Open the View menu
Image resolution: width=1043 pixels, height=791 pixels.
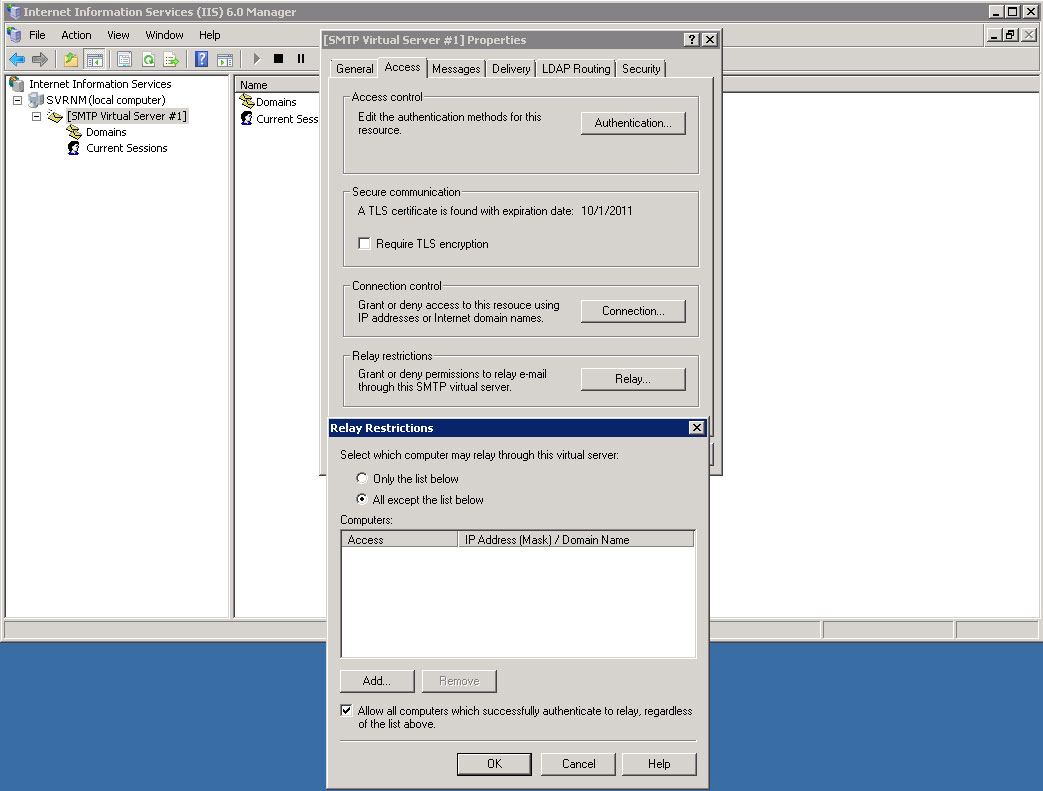click(x=118, y=35)
